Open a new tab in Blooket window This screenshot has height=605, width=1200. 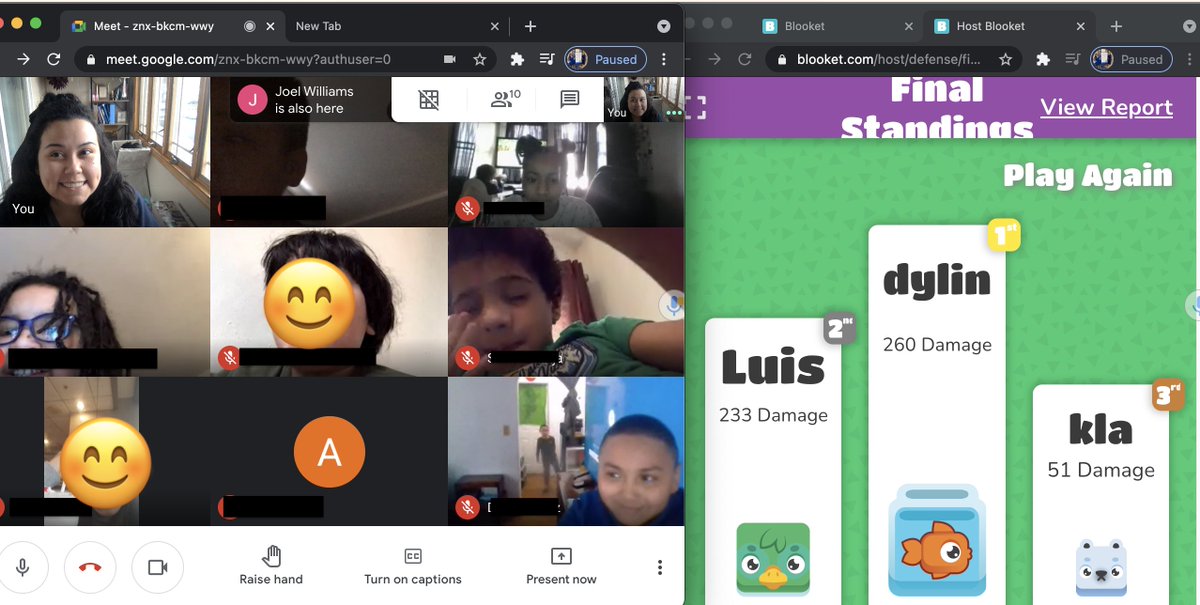coord(1117,26)
